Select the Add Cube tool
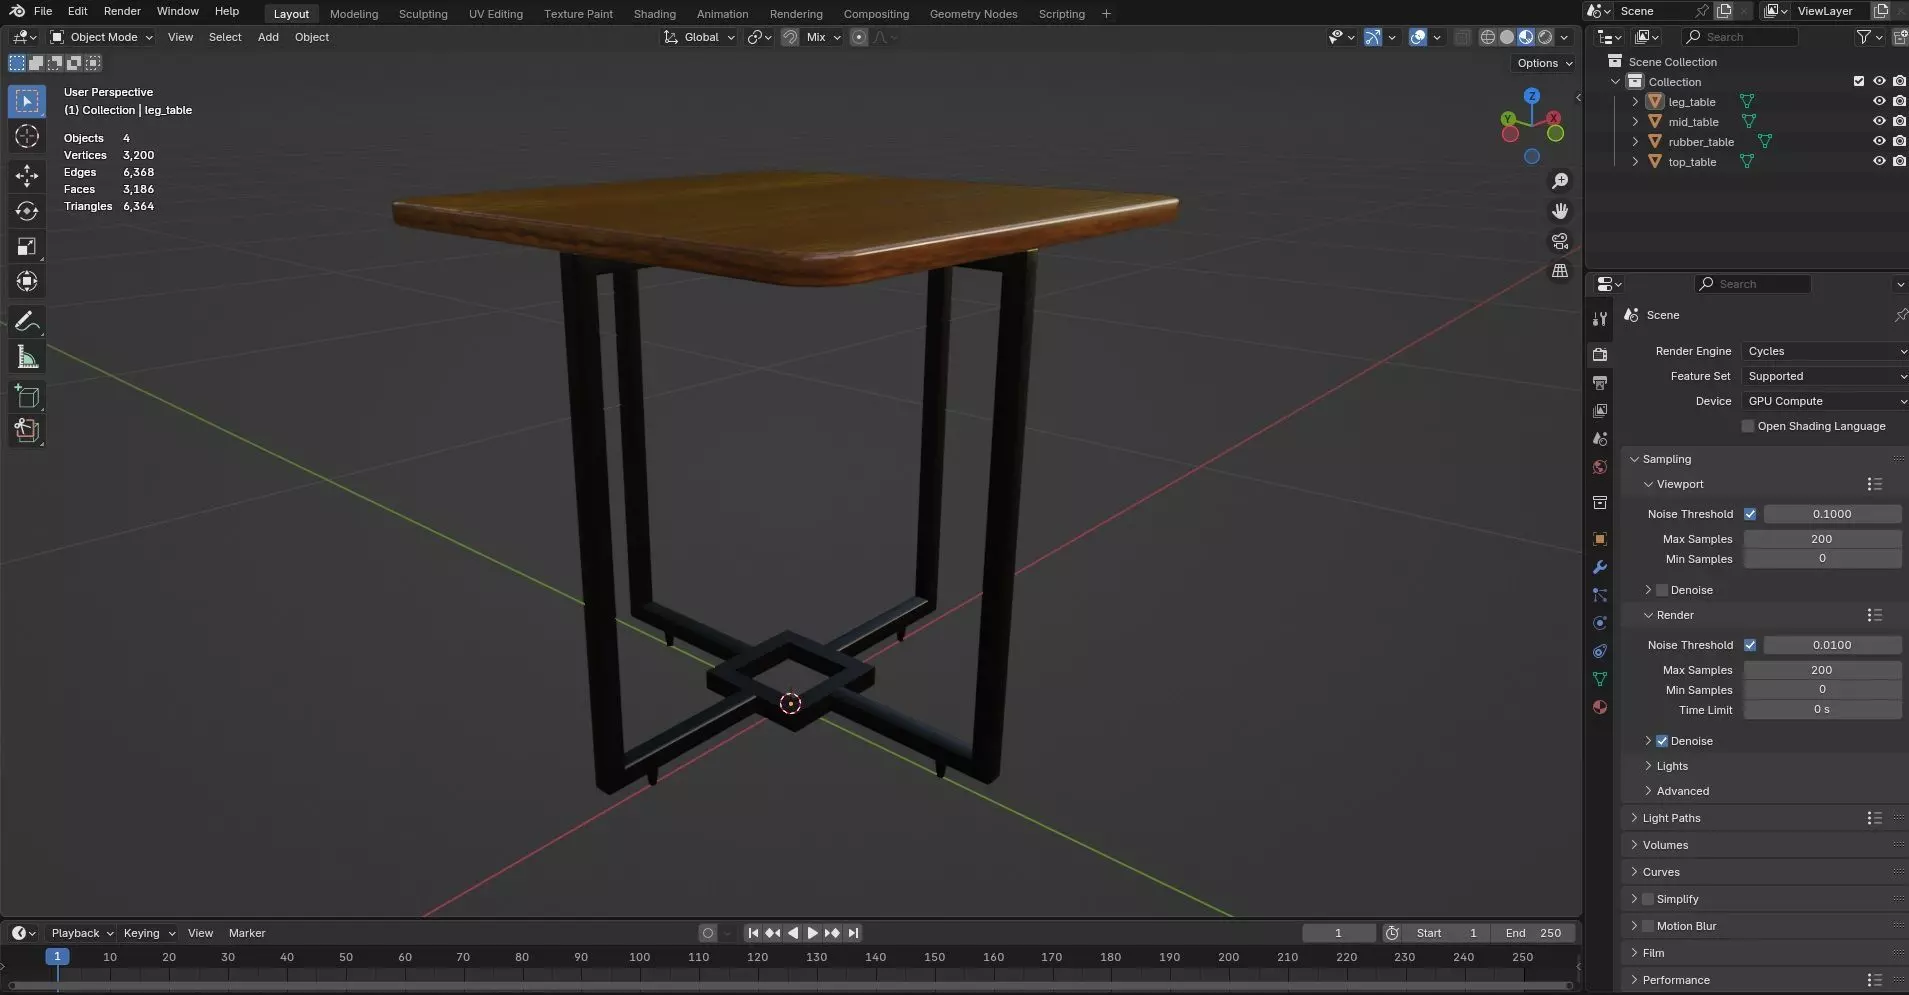1909x995 pixels. pyautogui.click(x=27, y=397)
